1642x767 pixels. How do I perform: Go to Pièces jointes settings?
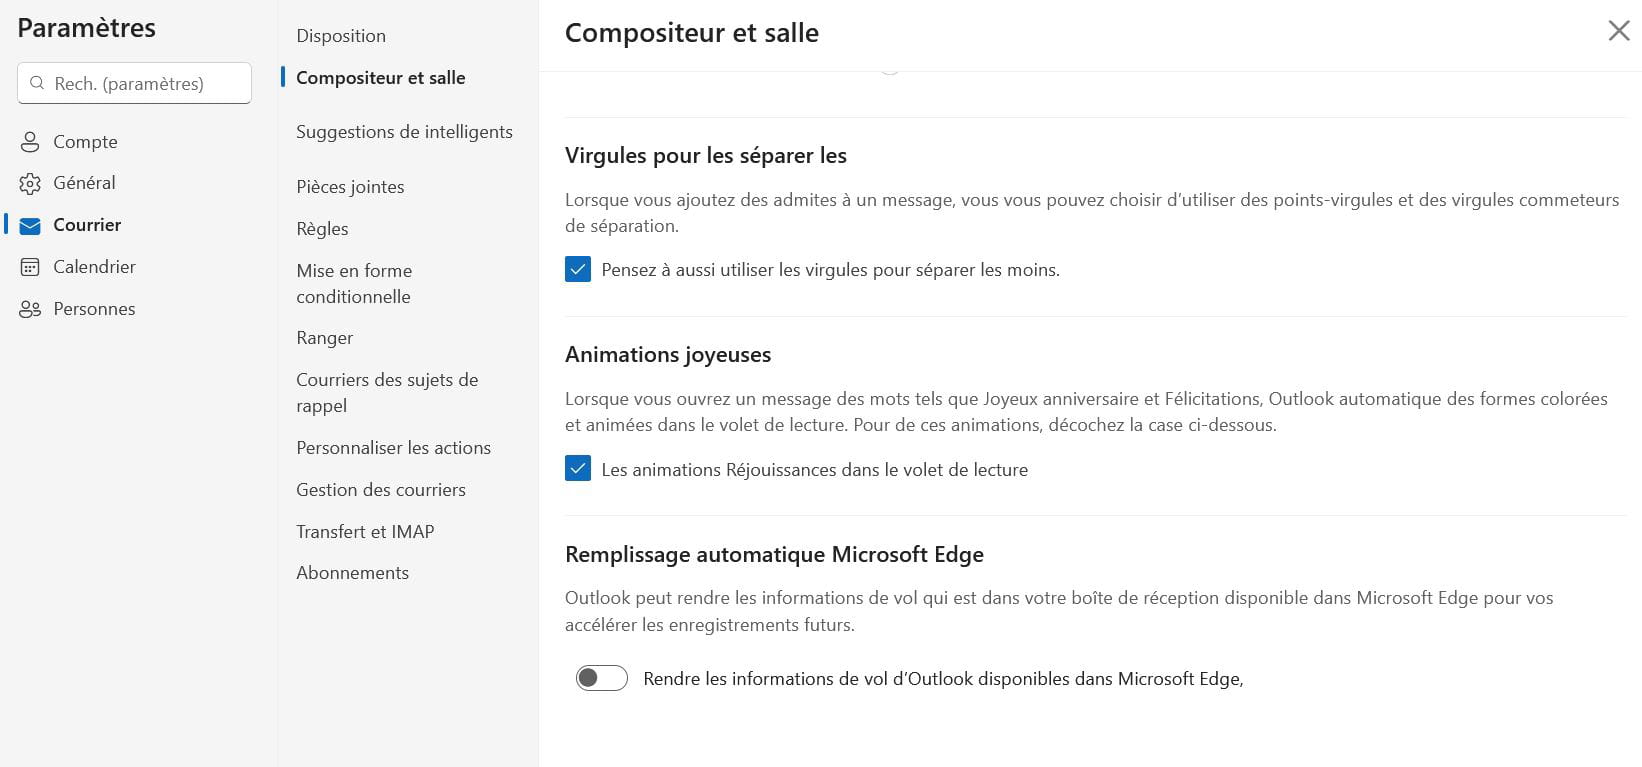(x=350, y=187)
